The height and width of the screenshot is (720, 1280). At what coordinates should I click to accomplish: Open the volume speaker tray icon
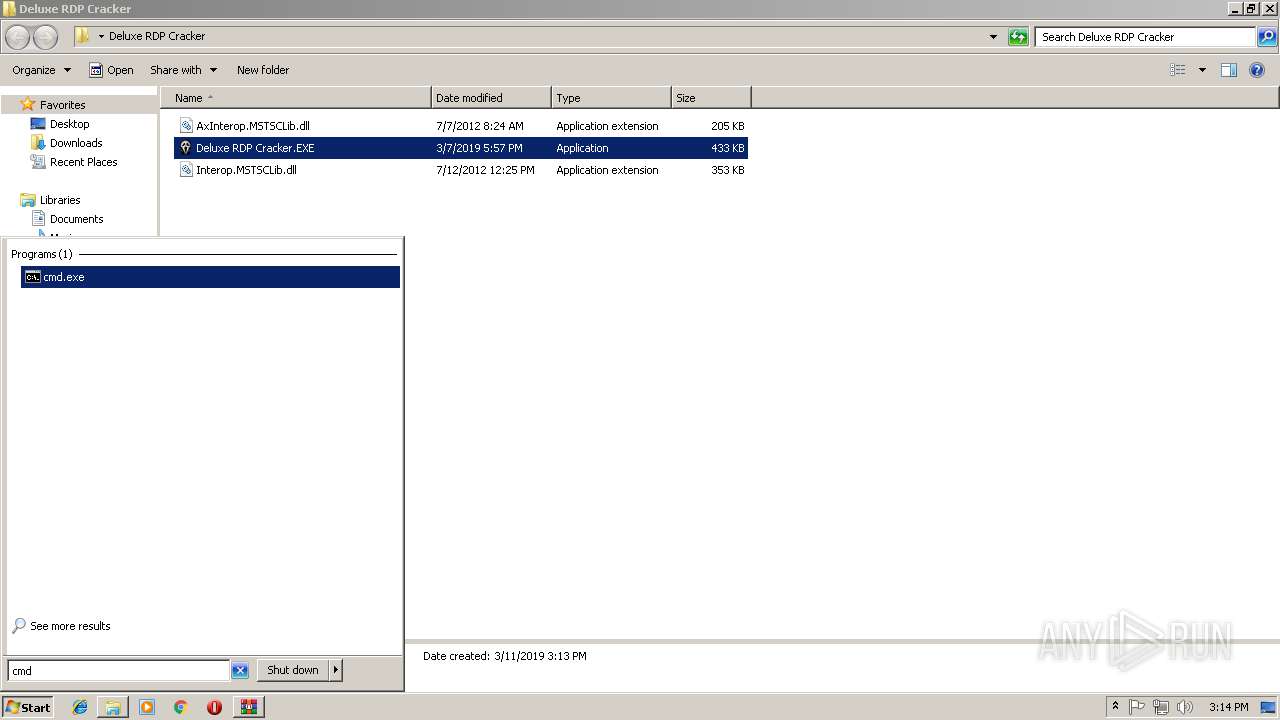[1185, 707]
